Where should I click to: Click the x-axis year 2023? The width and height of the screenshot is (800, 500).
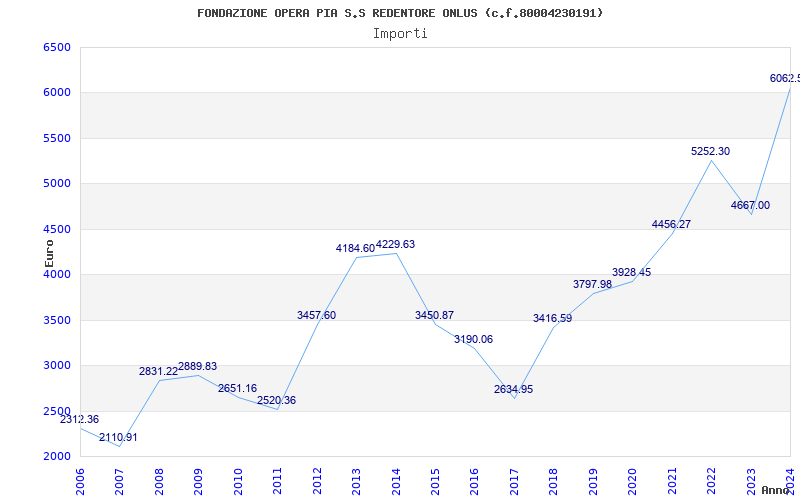[x=751, y=482]
